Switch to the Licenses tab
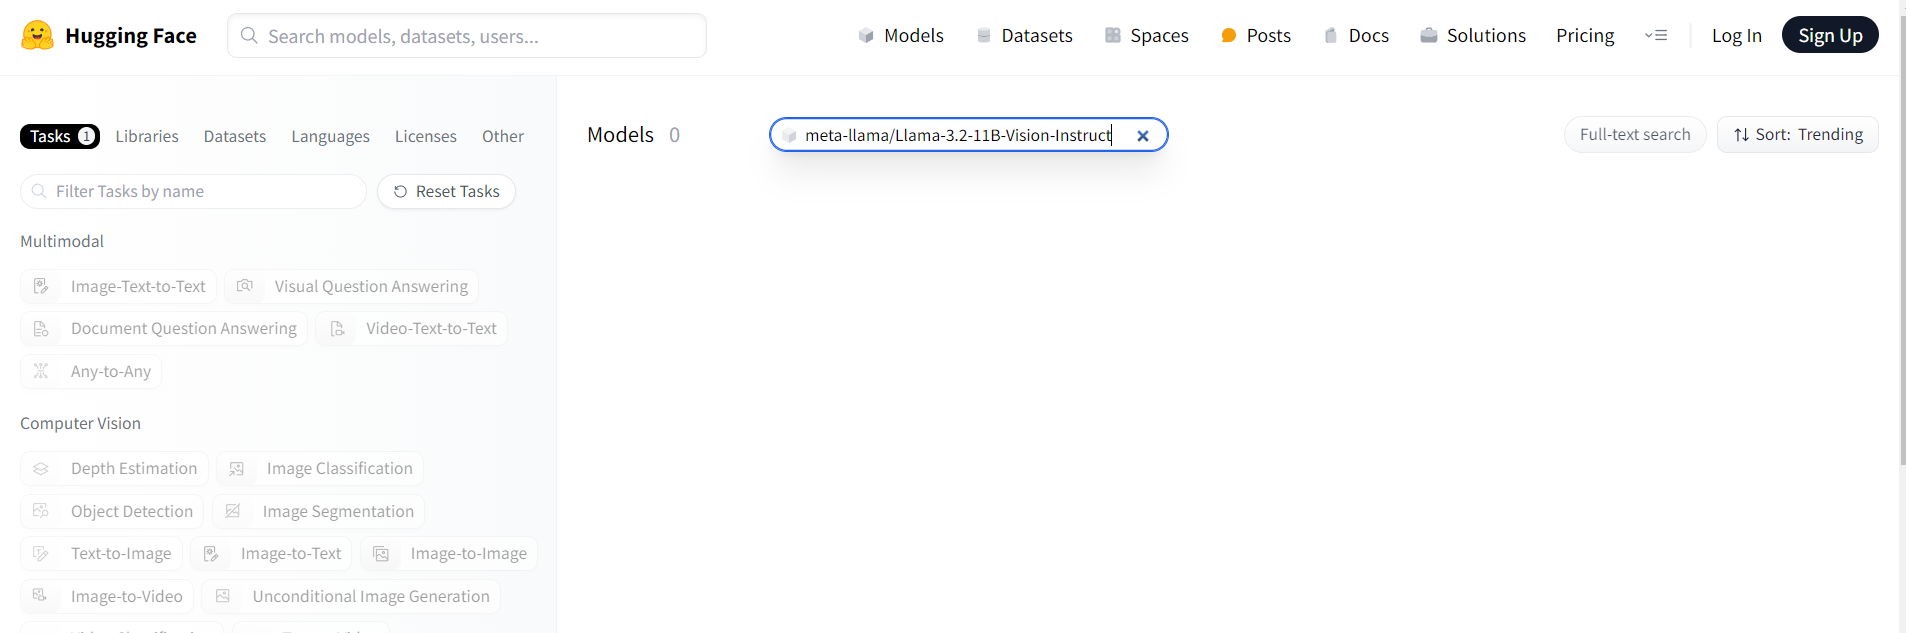This screenshot has height=633, width=1906. click(x=425, y=136)
